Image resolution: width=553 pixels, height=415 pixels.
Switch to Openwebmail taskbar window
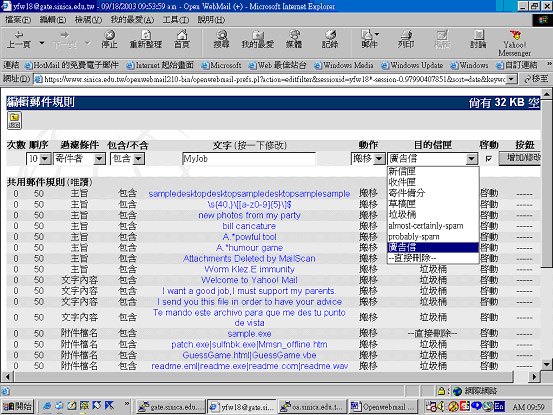383,407
